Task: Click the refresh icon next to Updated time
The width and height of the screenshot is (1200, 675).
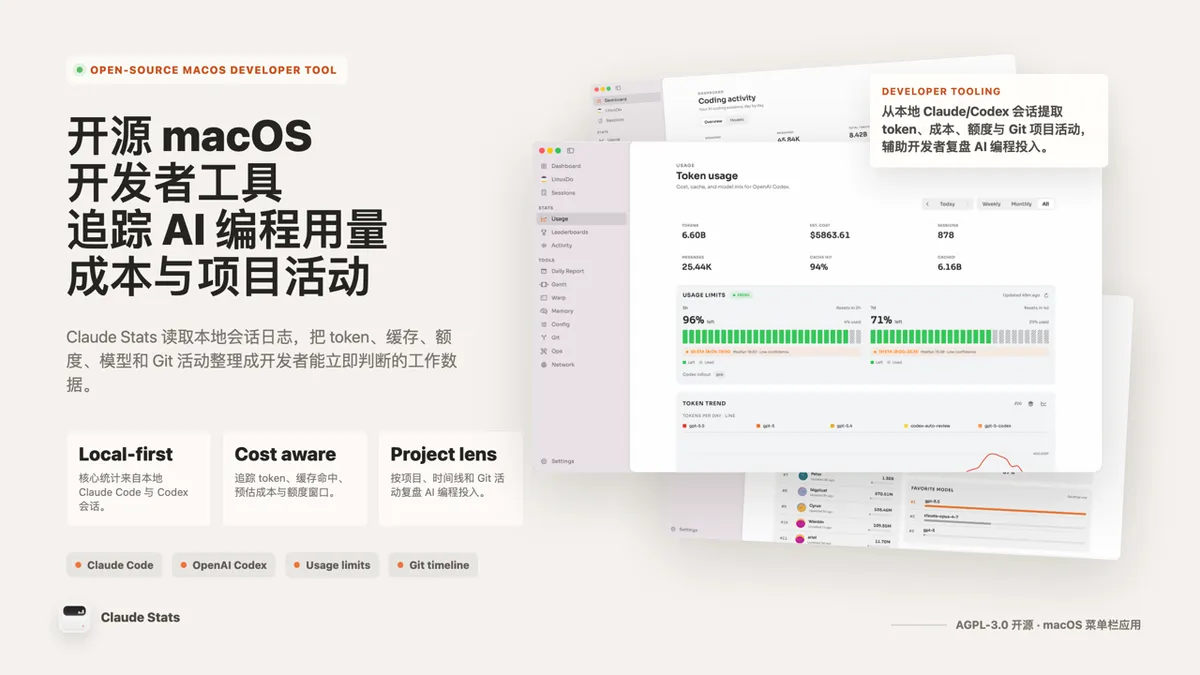Action: point(1046,295)
